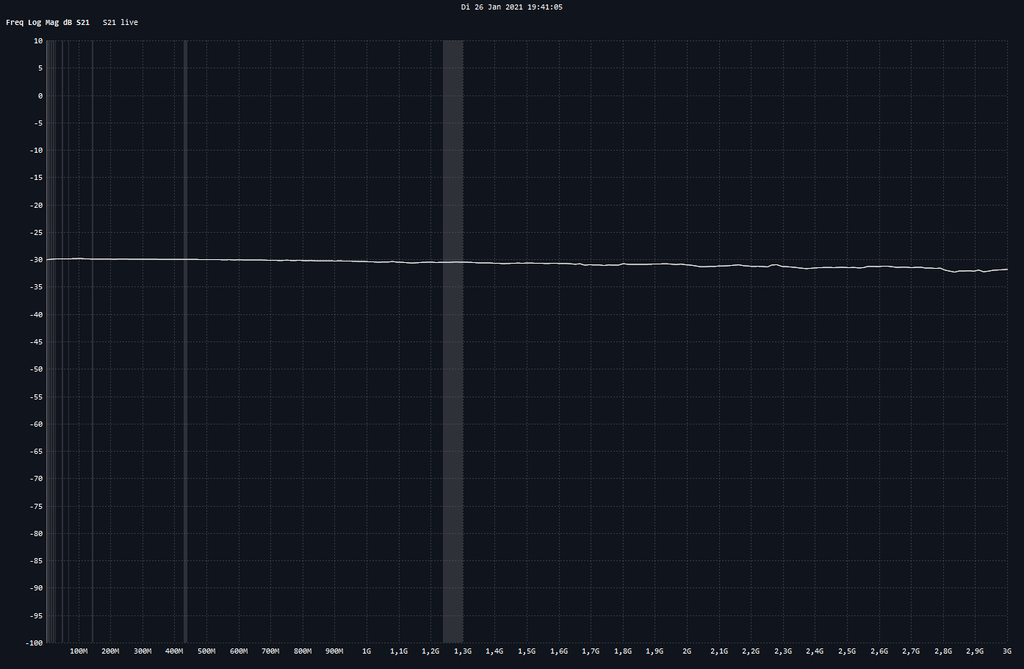This screenshot has width=1024, height=669.
Task: Click the '1G' frequency axis label
Action: 366,651
